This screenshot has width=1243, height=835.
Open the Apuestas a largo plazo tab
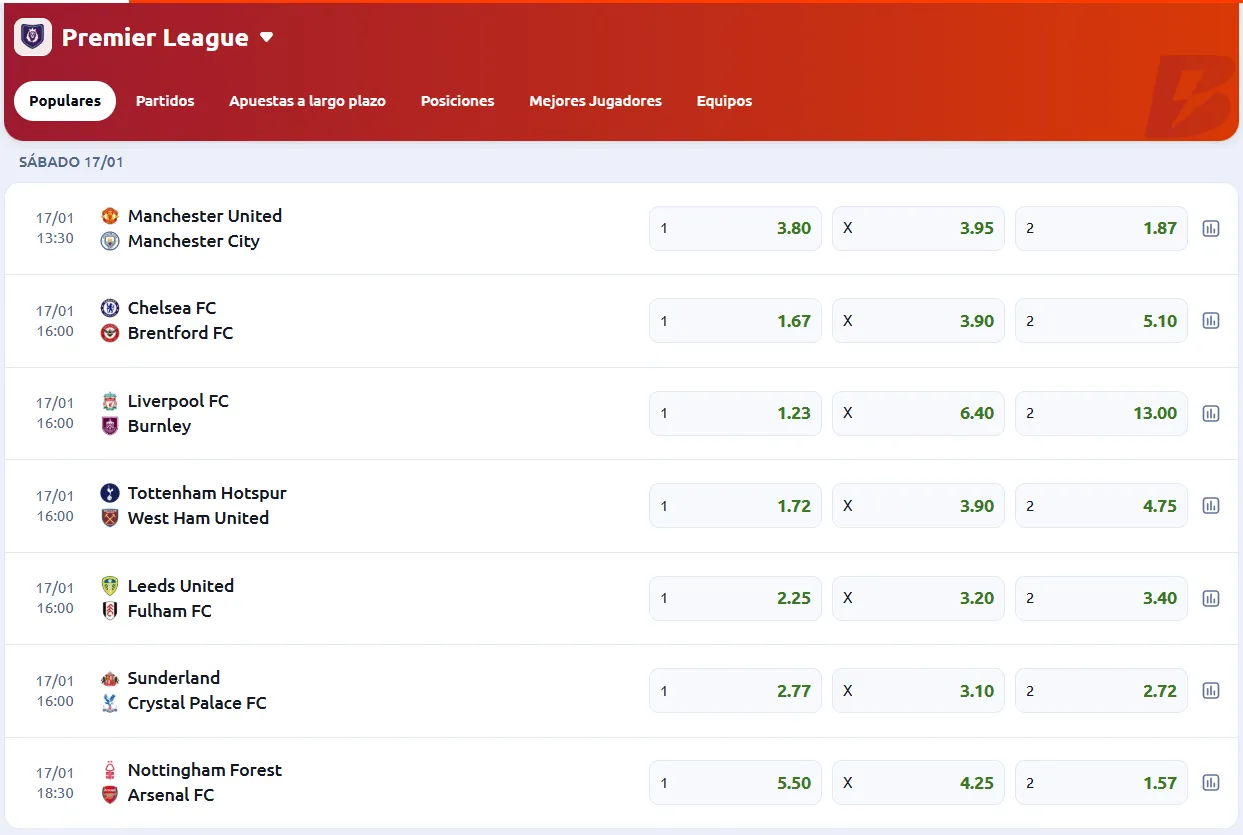click(x=307, y=101)
